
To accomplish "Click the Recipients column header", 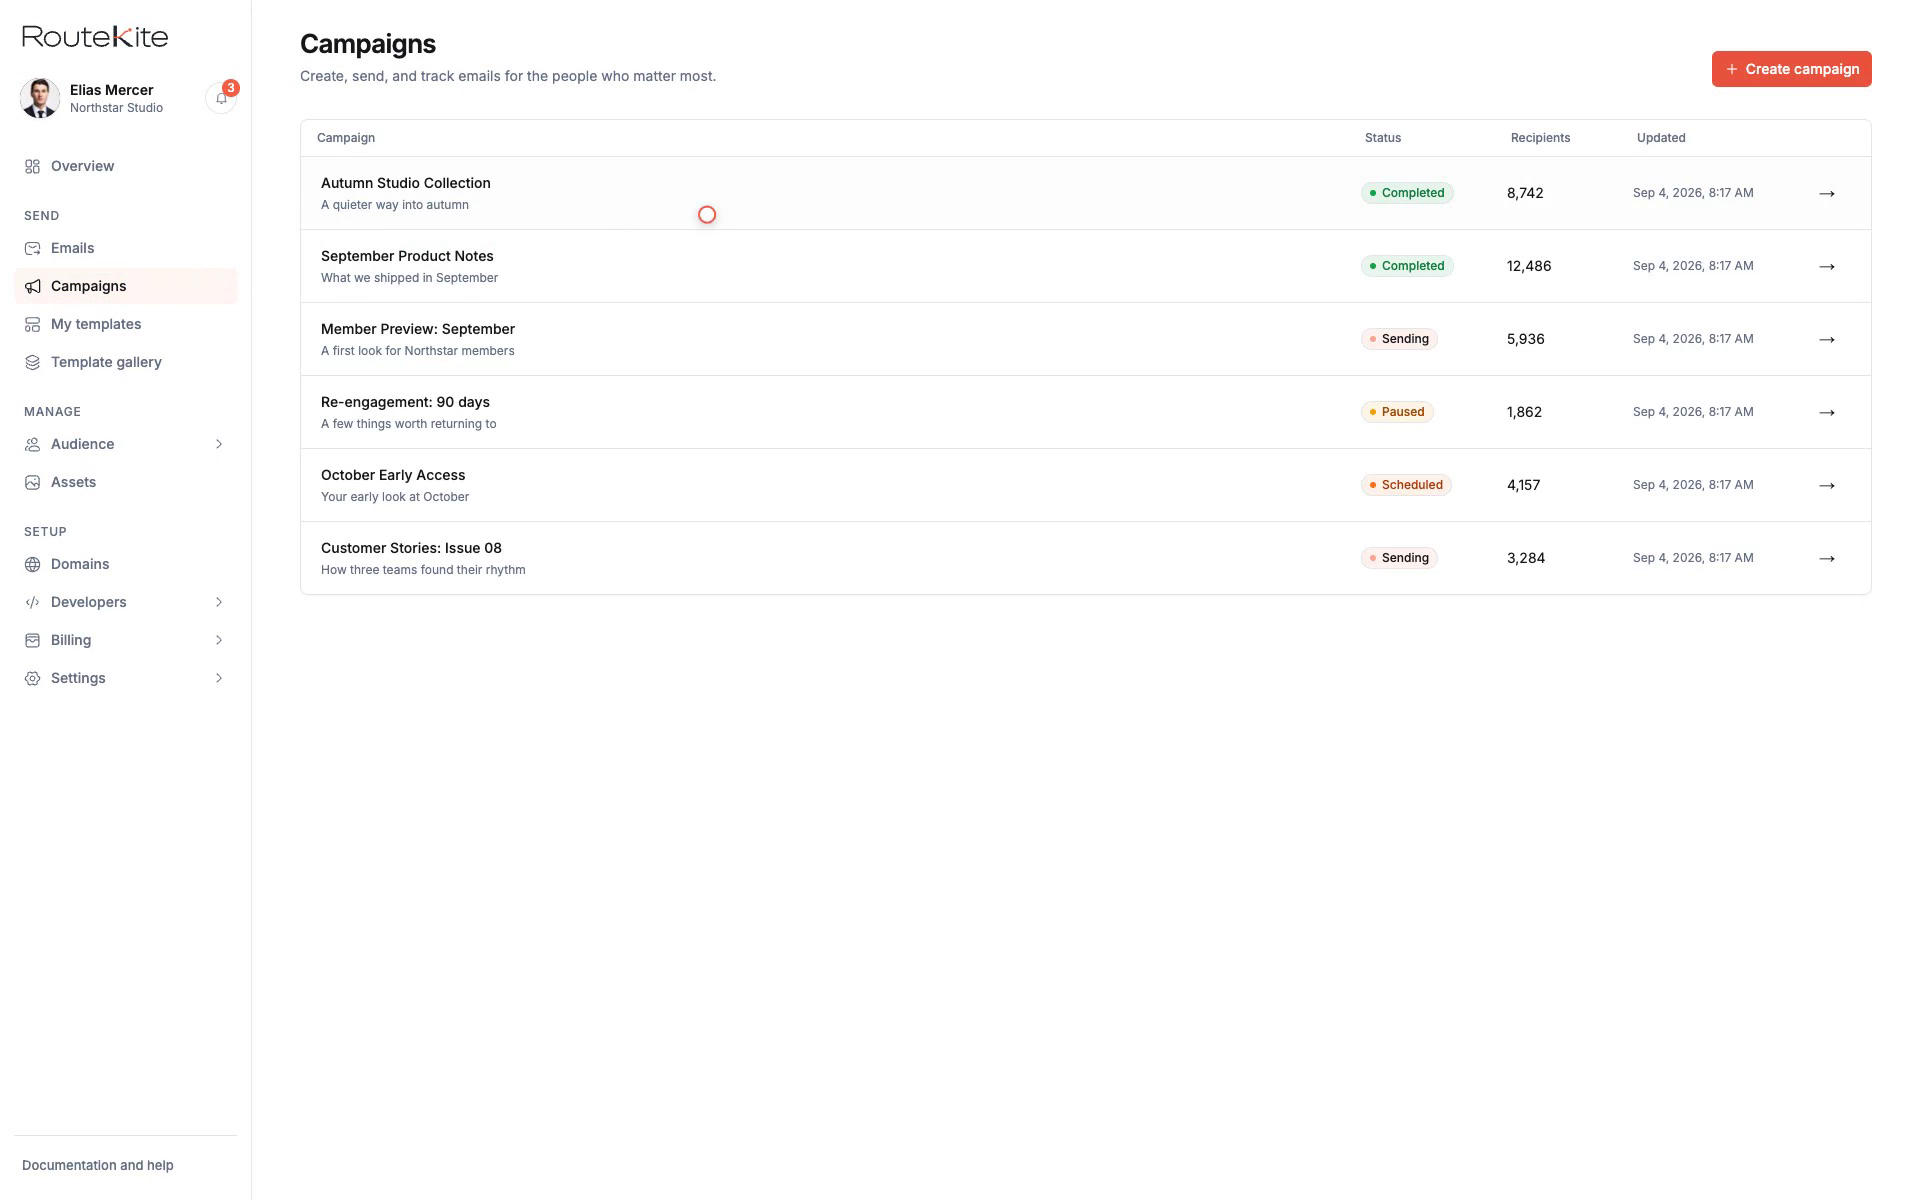I will pos(1540,138).
